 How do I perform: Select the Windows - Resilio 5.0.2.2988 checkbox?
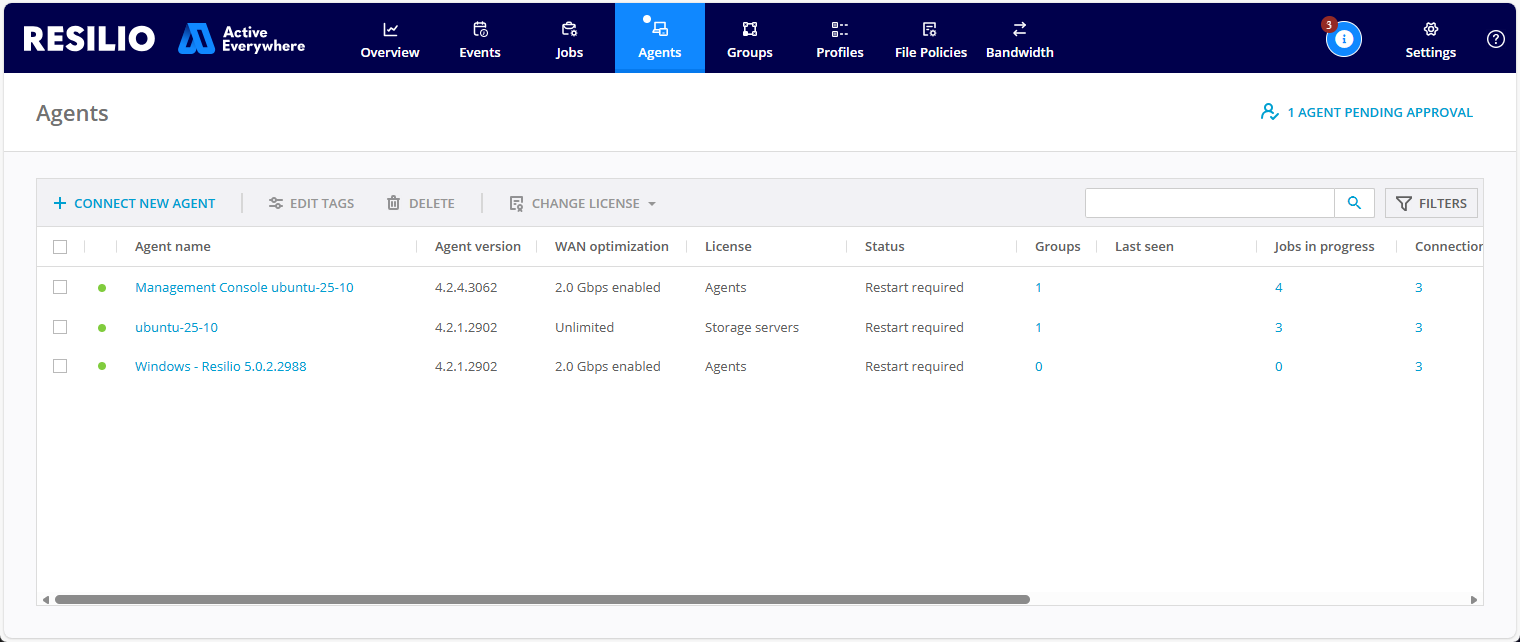(60, 366)
